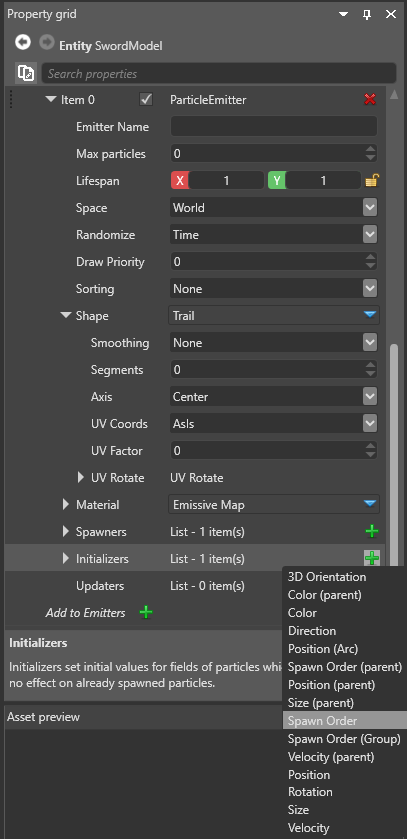407x839 pixels.
Task: Expand the Initializers list
Action: [x=66, y=558]
